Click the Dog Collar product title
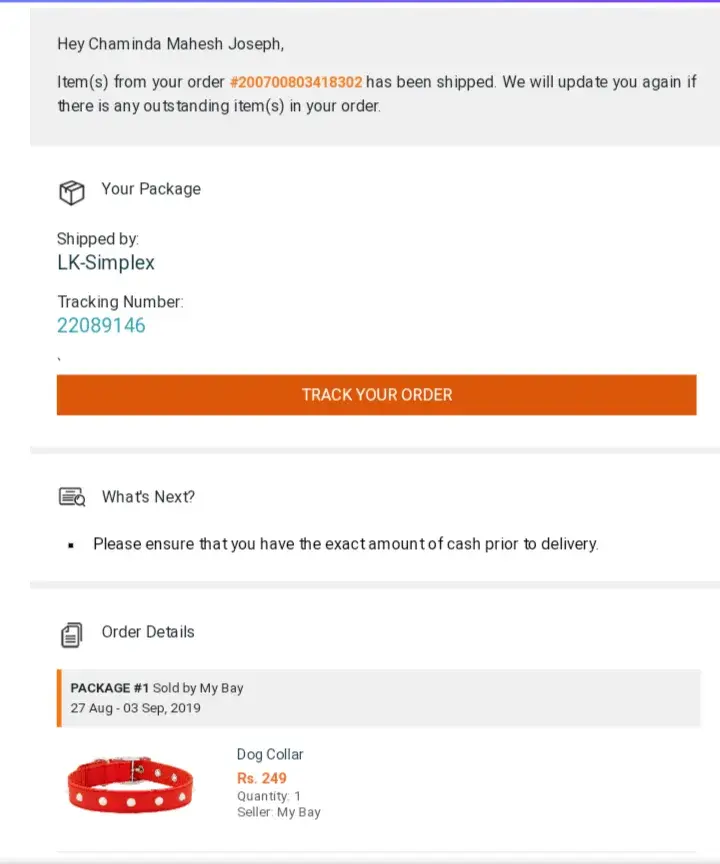The image size is (720, 864). (270, 754)
